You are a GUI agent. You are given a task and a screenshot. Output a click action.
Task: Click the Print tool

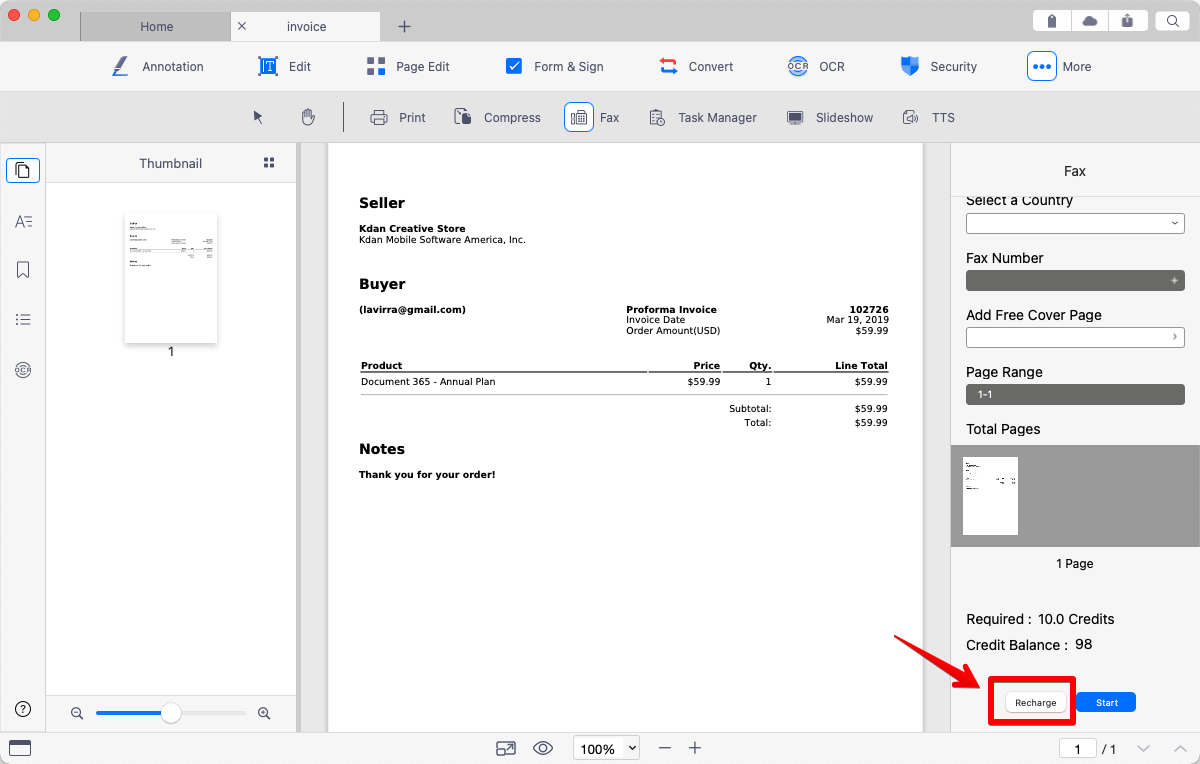click(x=398, y=117)
